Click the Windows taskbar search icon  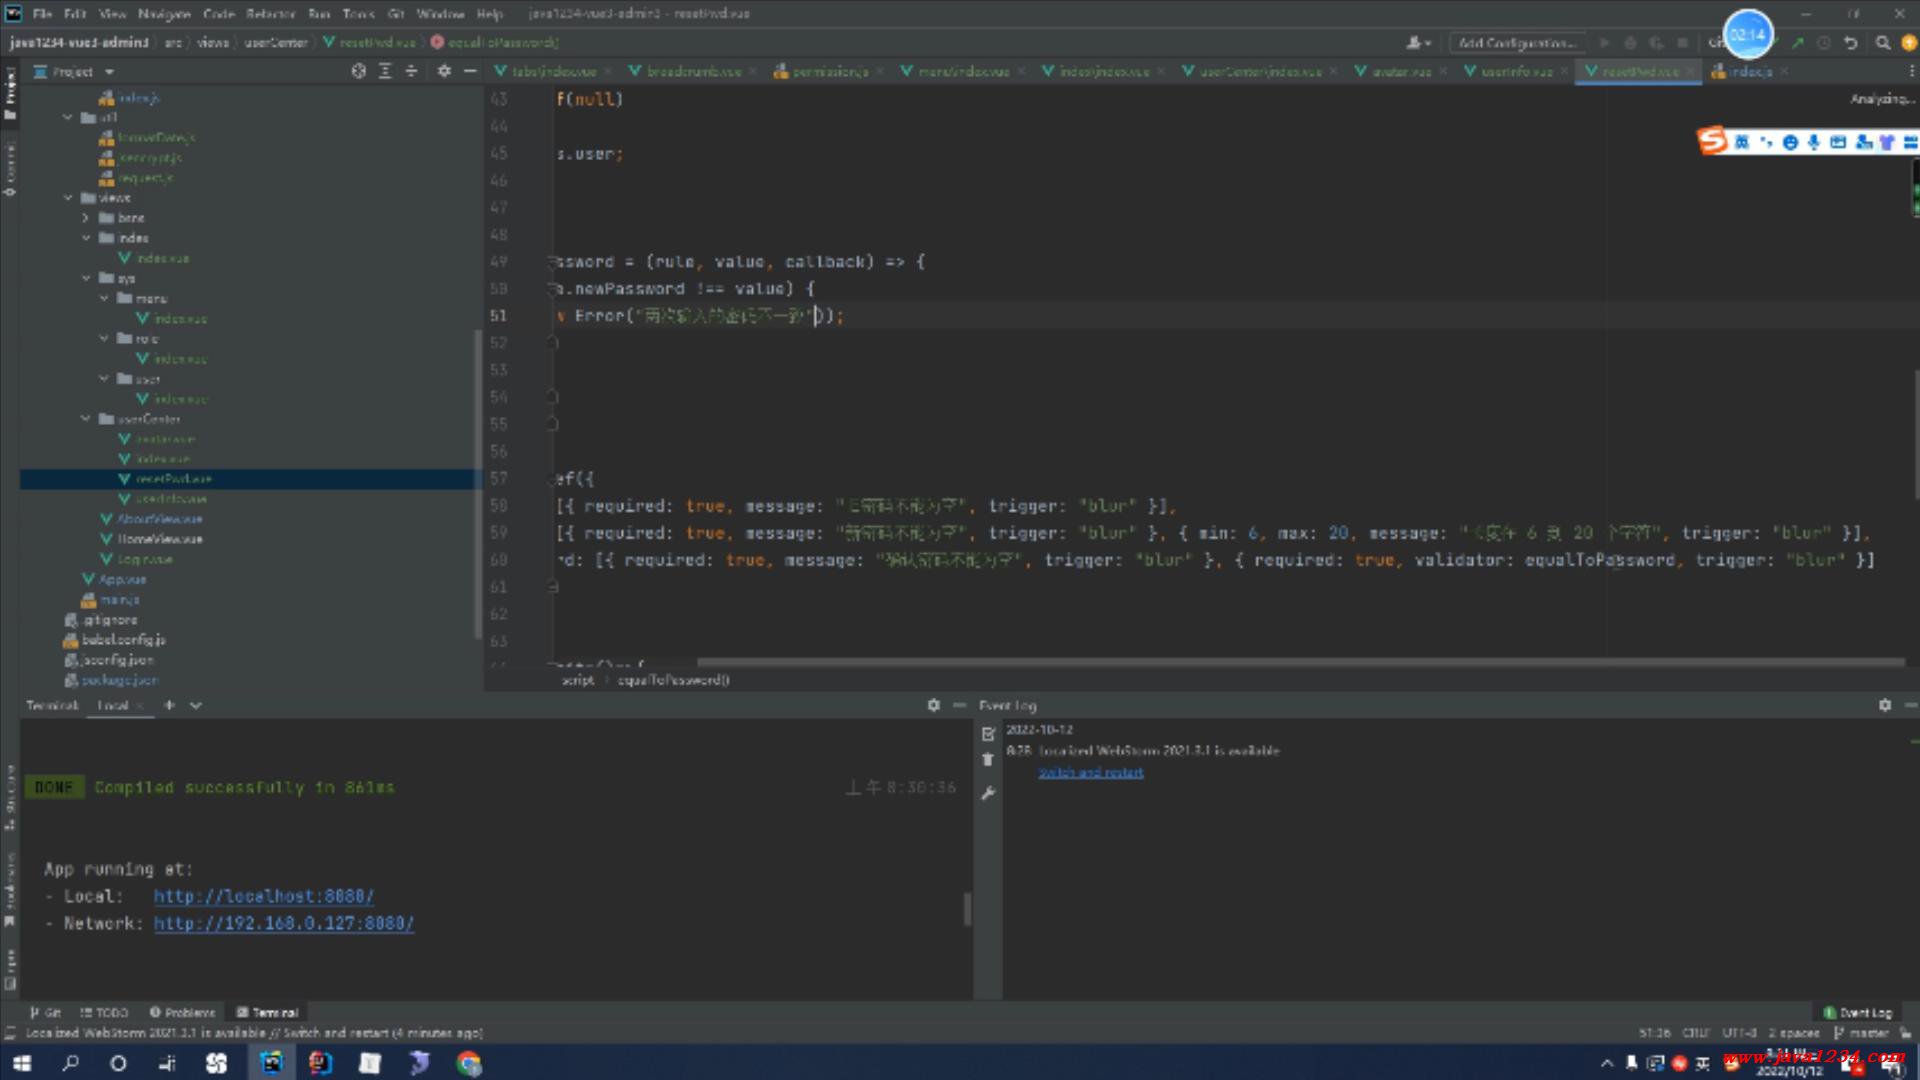click(70, 1063)
